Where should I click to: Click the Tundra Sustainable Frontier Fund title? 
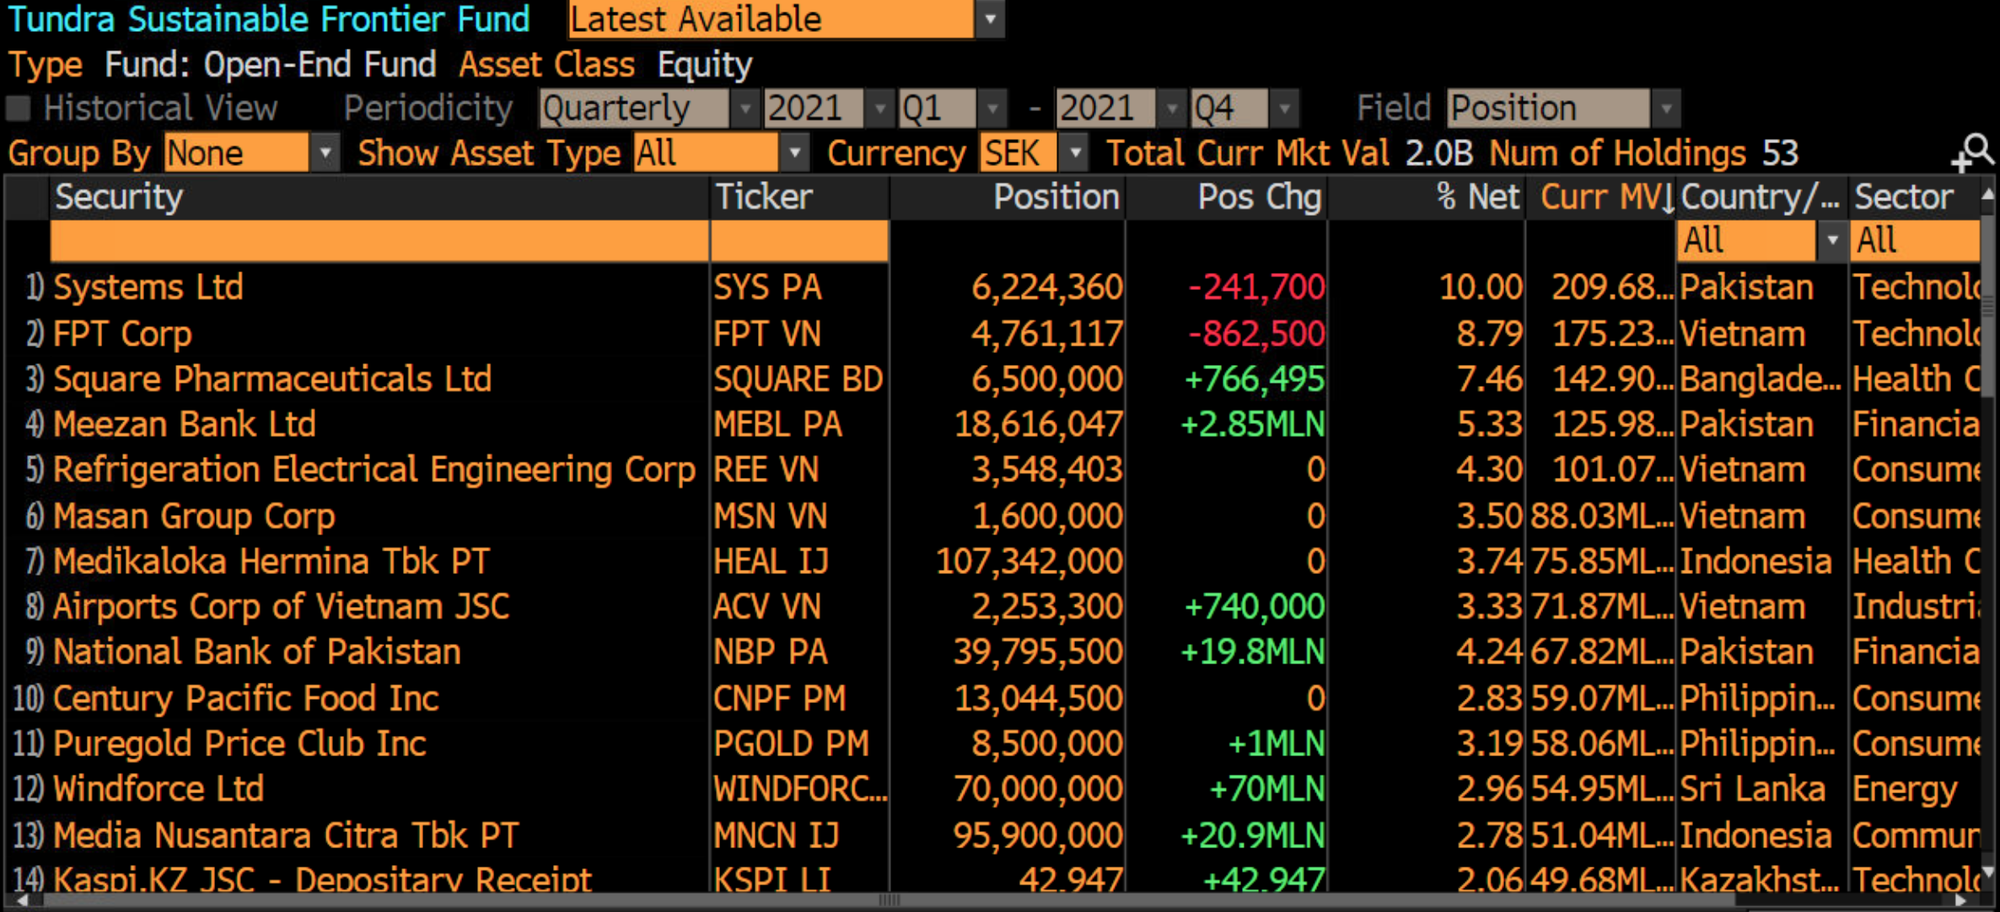click(x=269, y=19)
